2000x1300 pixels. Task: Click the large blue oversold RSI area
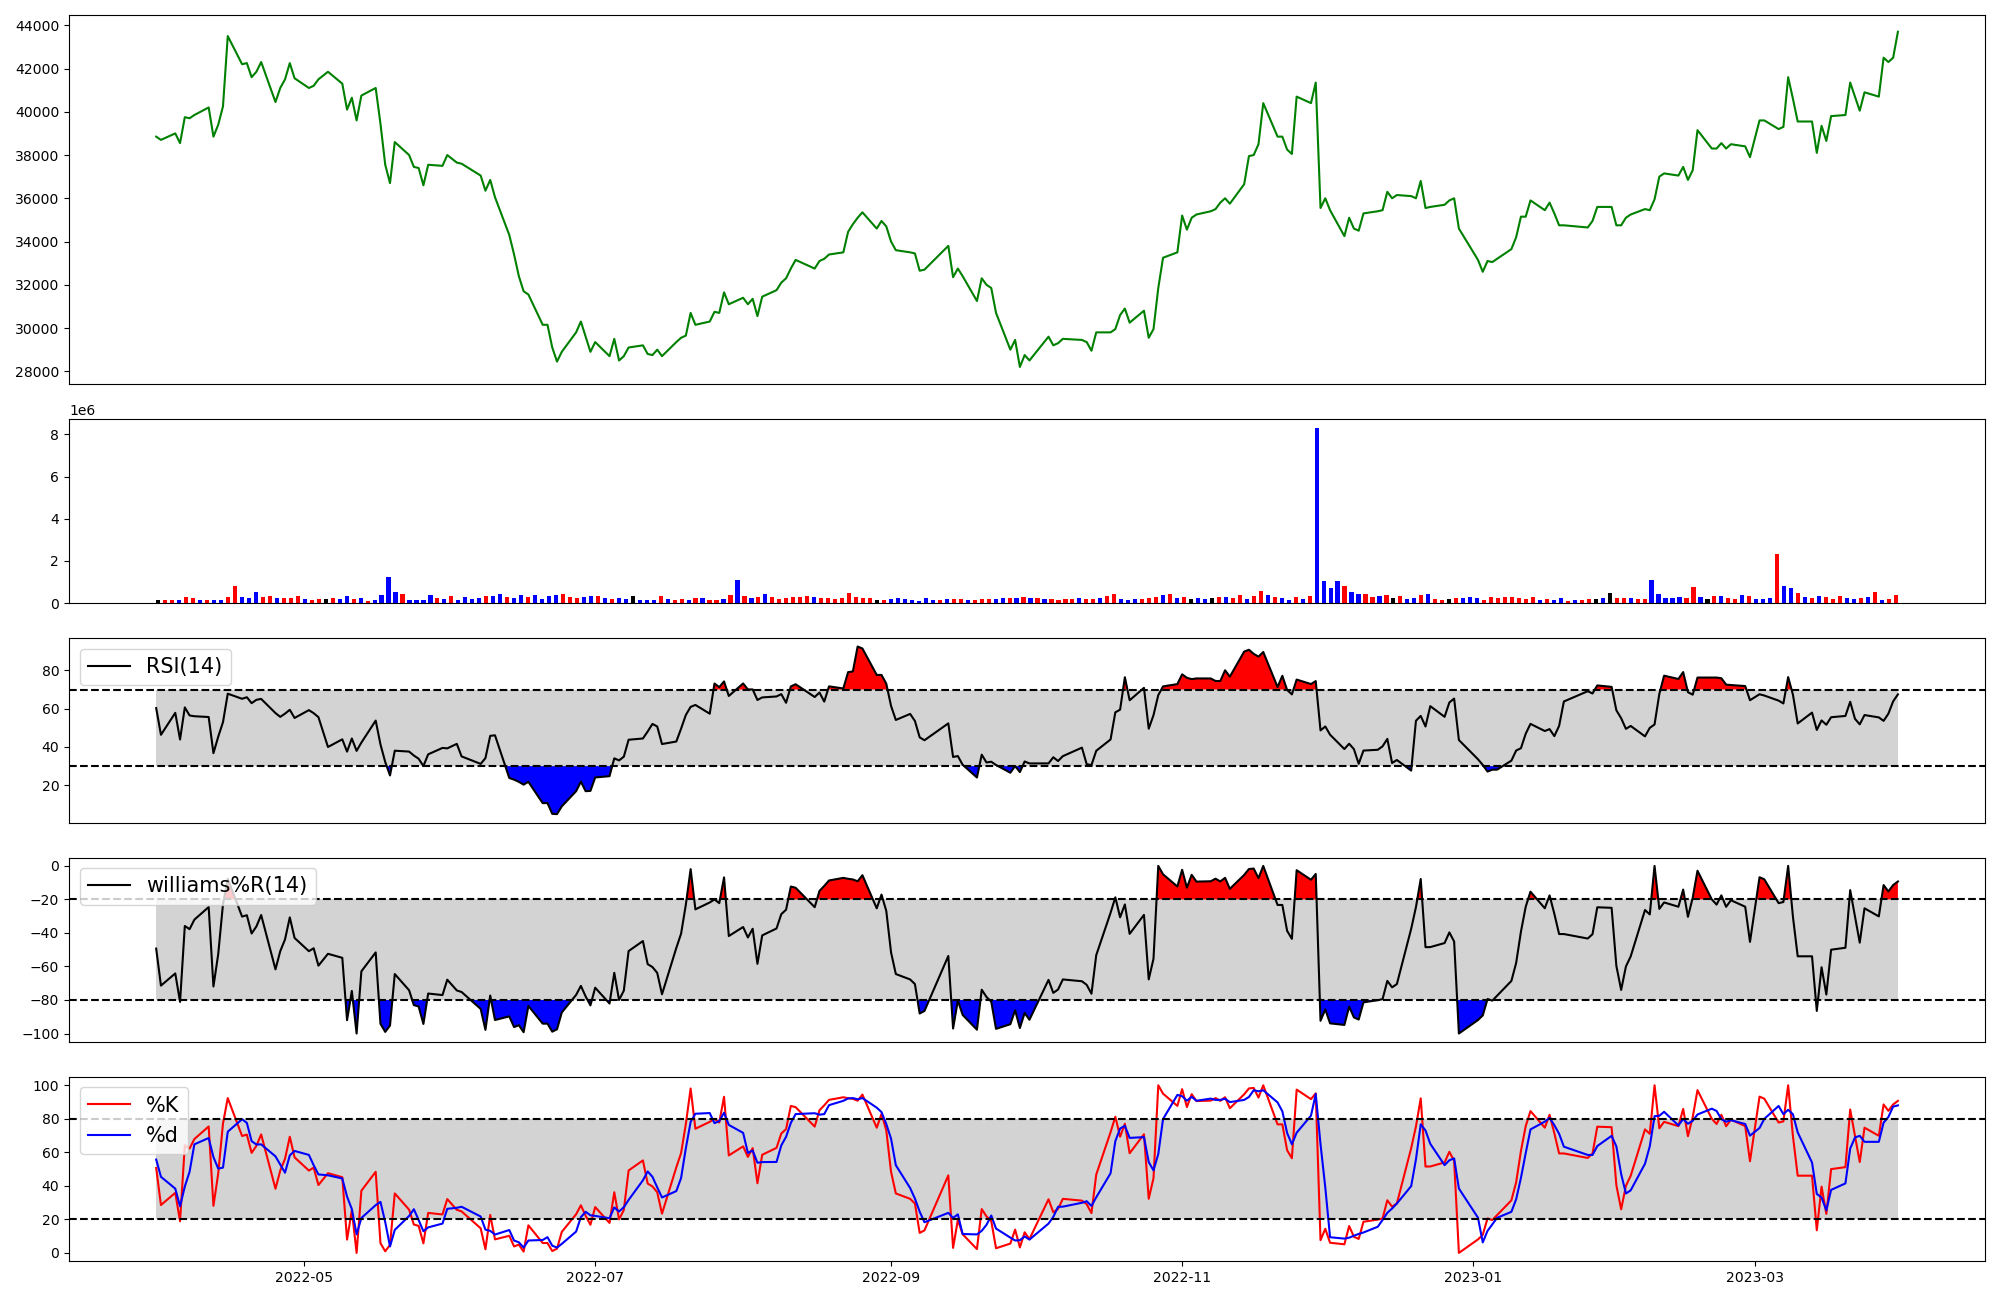(x=555, y=785)
